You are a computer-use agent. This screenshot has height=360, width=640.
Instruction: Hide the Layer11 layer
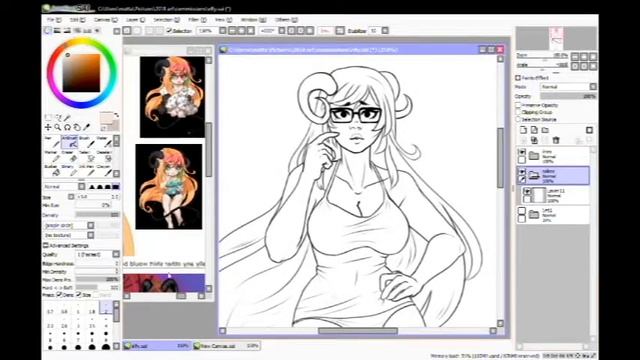(527, 191)
